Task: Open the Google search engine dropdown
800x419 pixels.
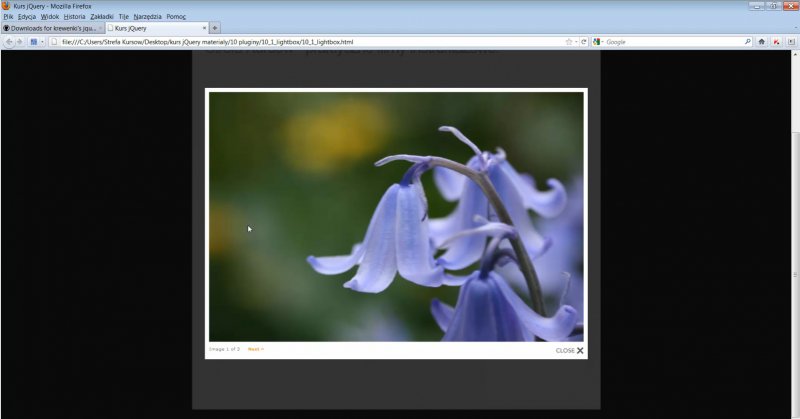Action: pos(598,42)
